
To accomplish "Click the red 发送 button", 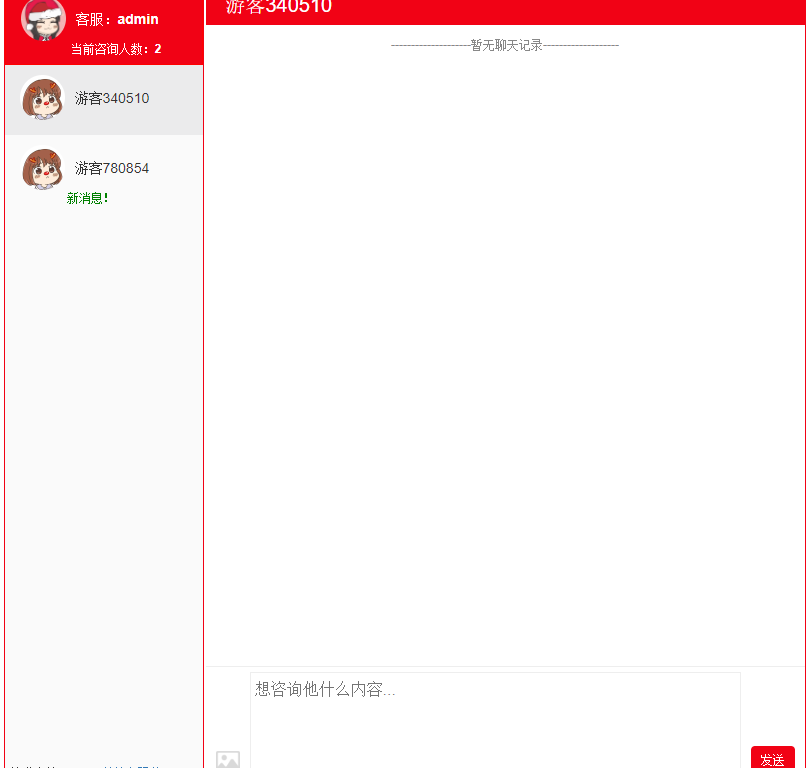I will pos(772,757).
